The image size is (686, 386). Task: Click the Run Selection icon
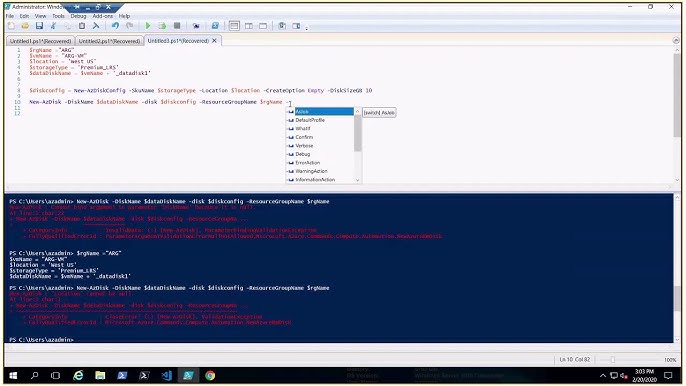162,26
